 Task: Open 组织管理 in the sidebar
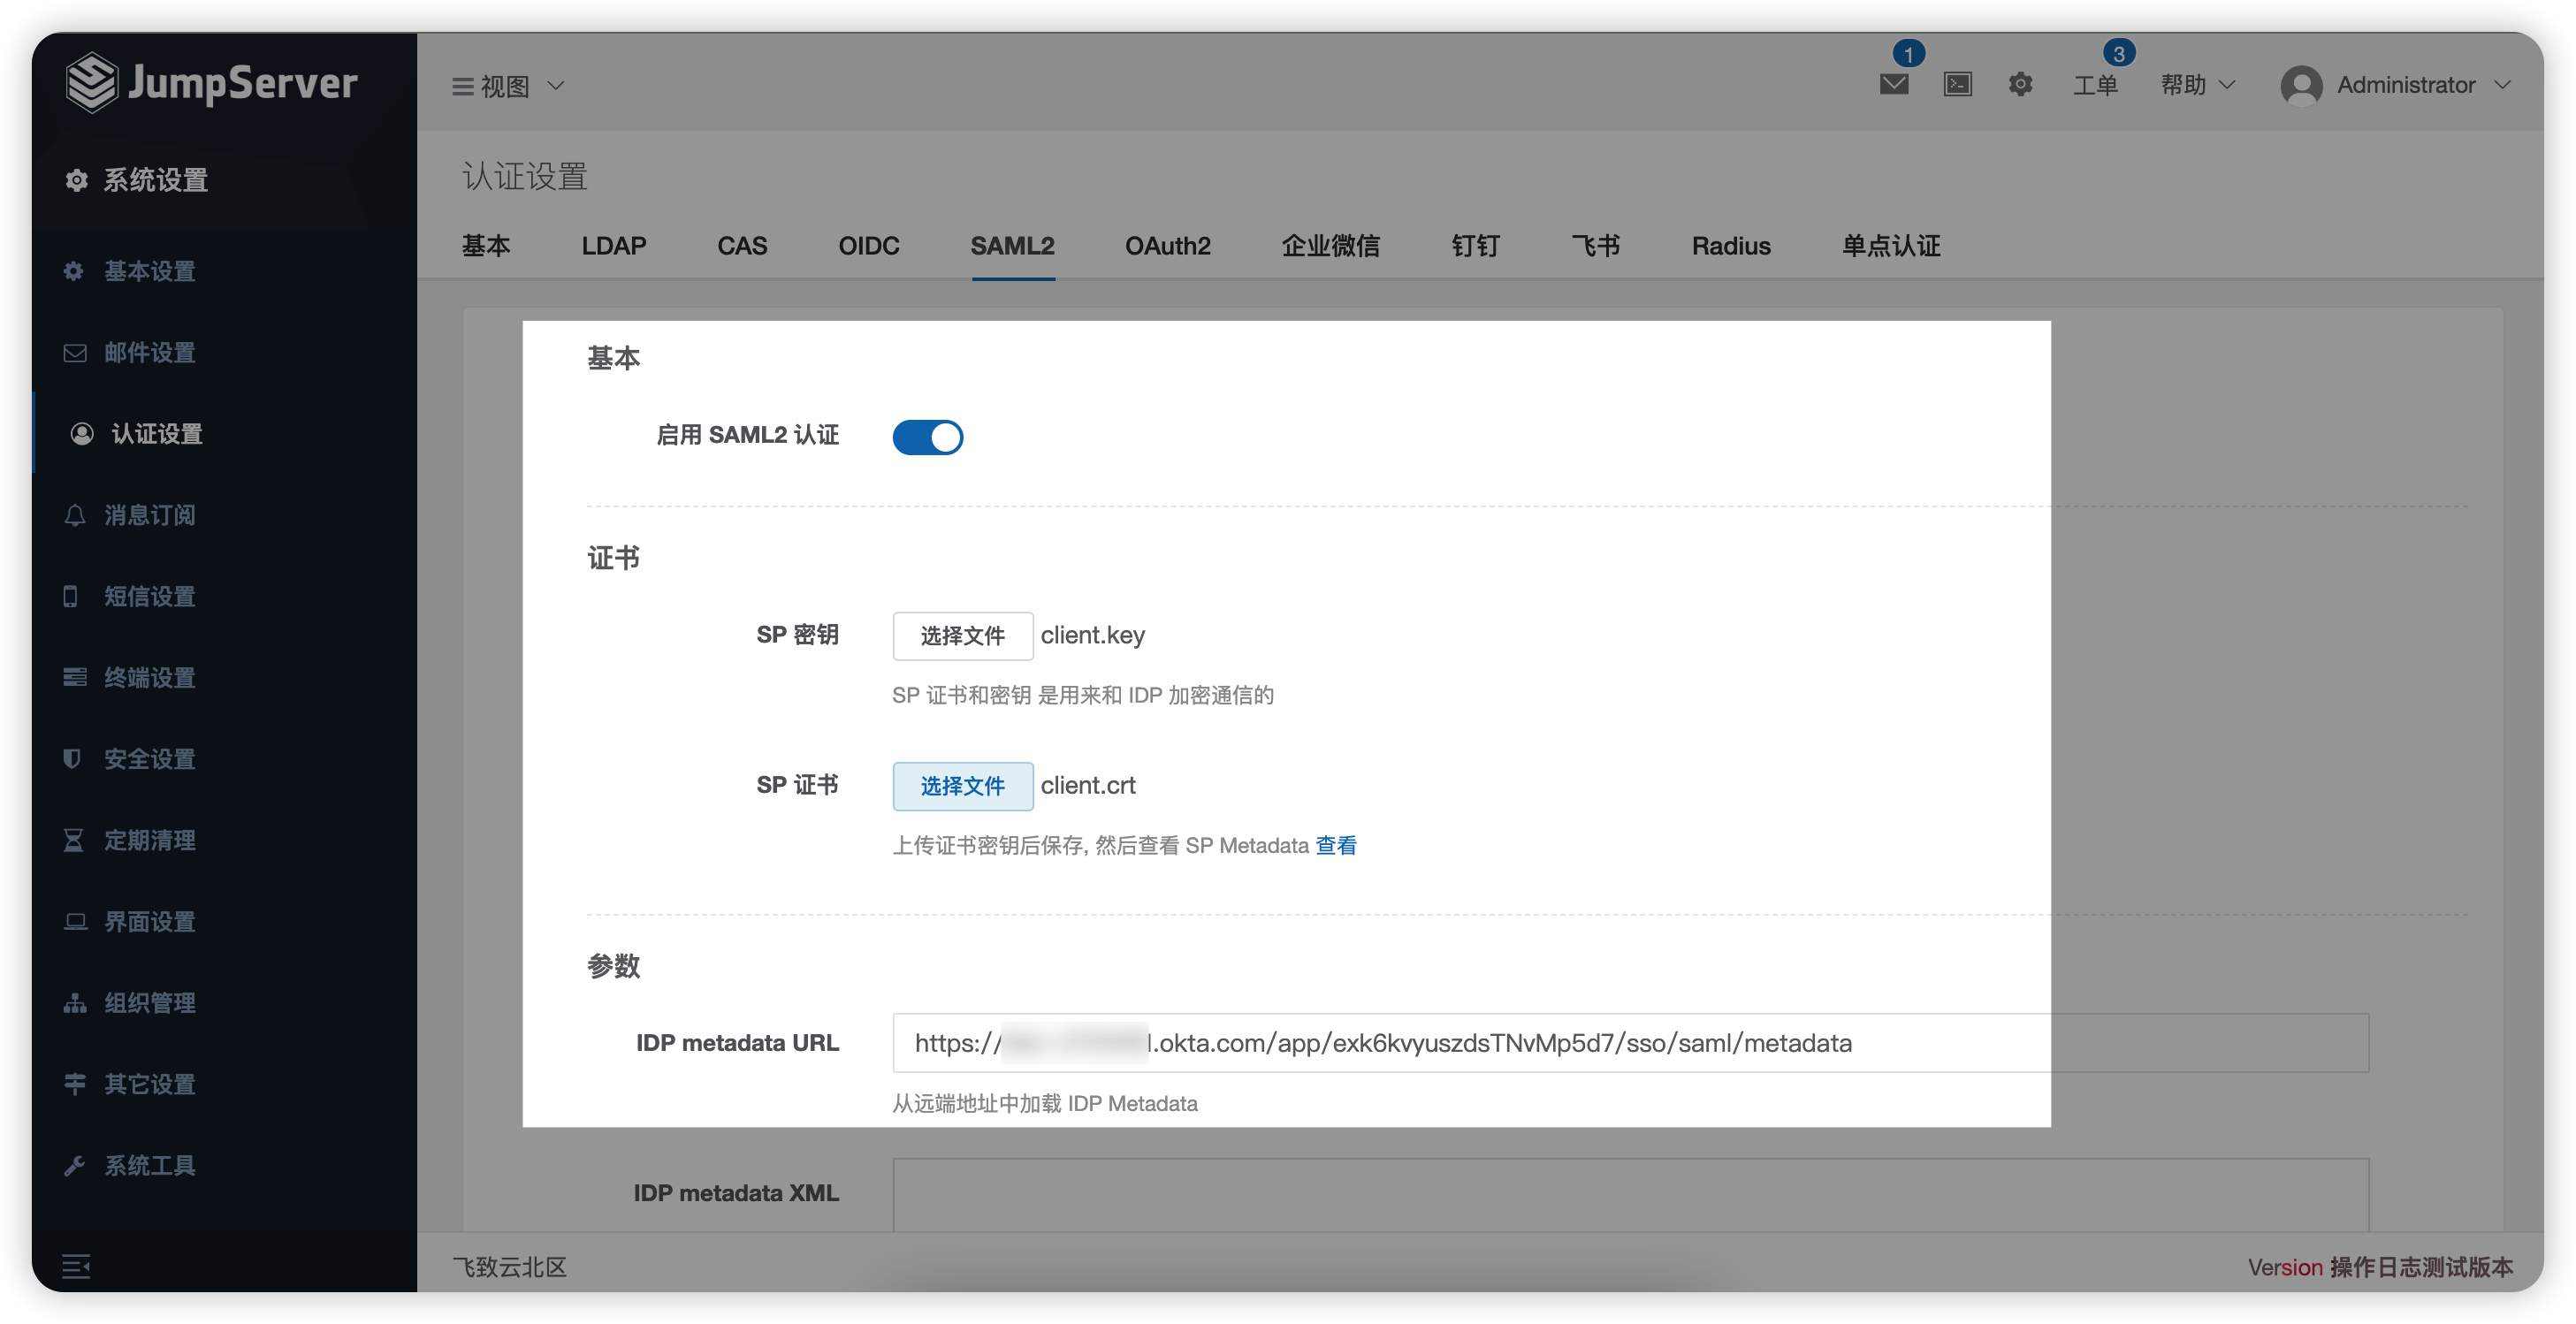pos(149,1003)
